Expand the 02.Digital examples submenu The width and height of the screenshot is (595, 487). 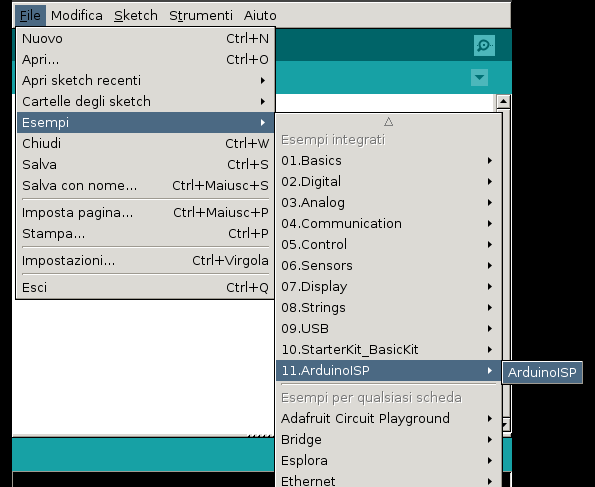click(389, 181)
